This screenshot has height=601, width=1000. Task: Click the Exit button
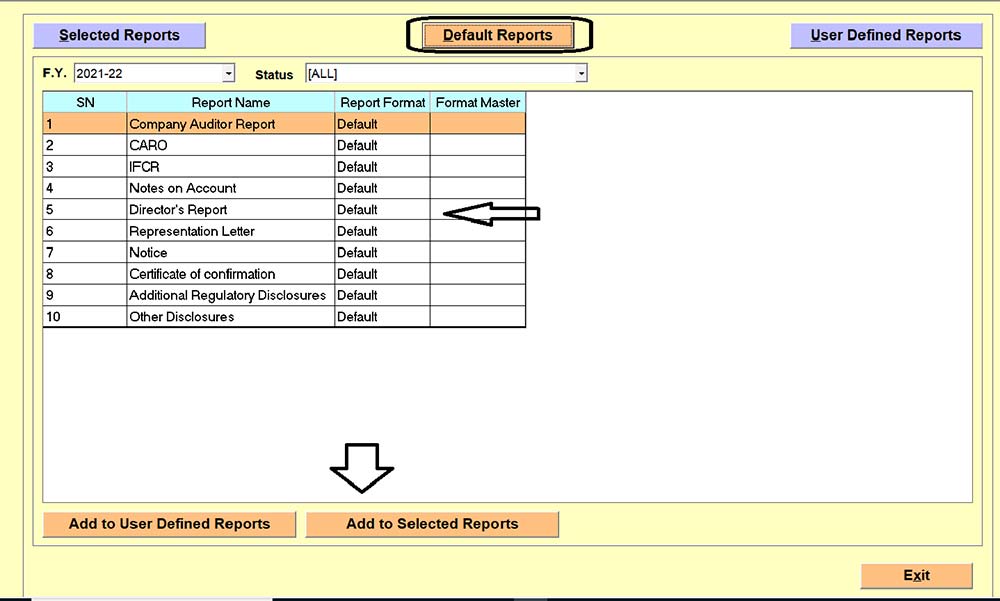tap(915, 575)
